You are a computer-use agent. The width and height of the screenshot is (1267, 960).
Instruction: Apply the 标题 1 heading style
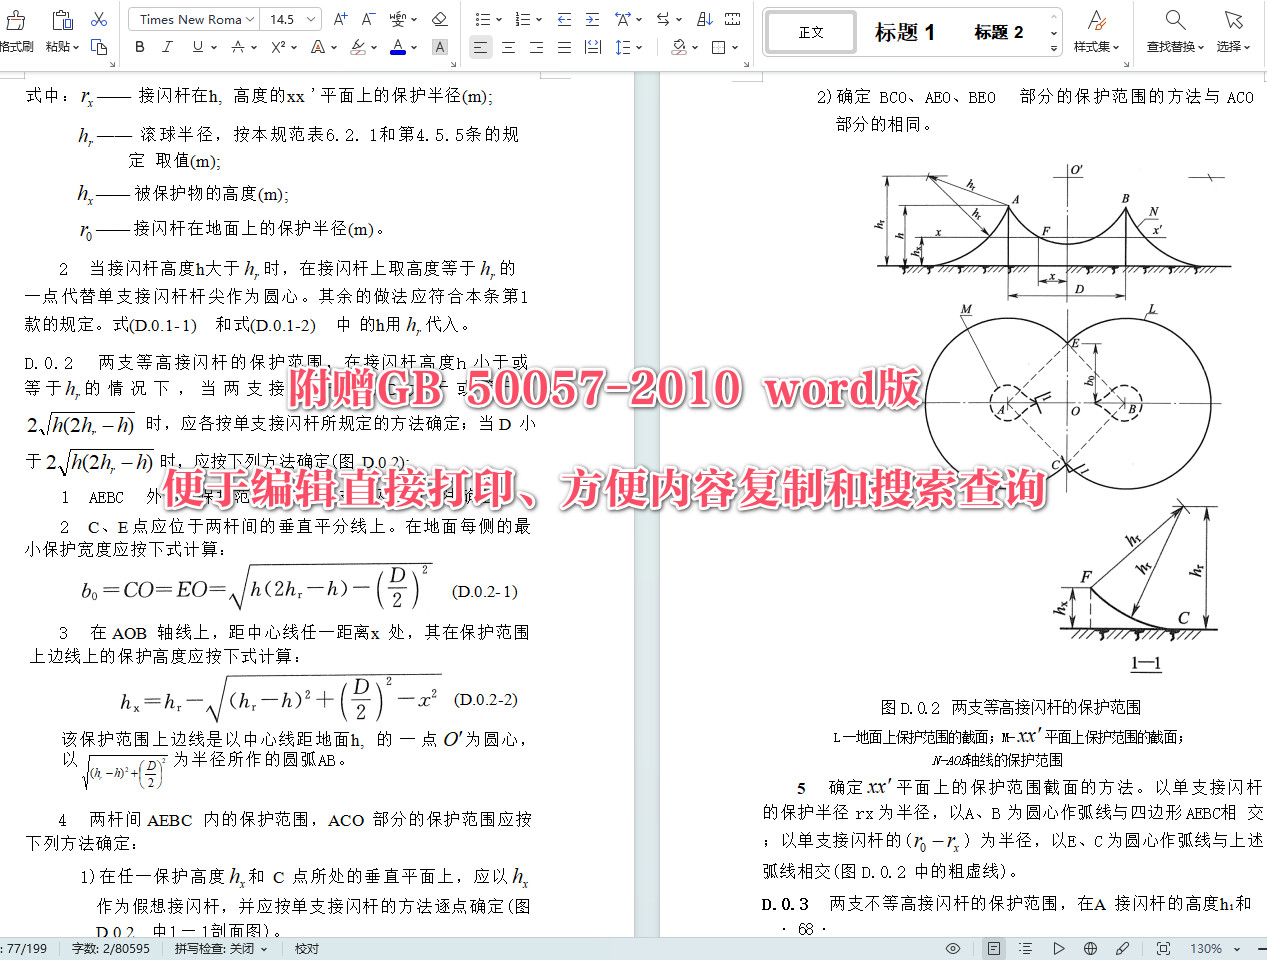pyautogui.click(x=903, y=31)
